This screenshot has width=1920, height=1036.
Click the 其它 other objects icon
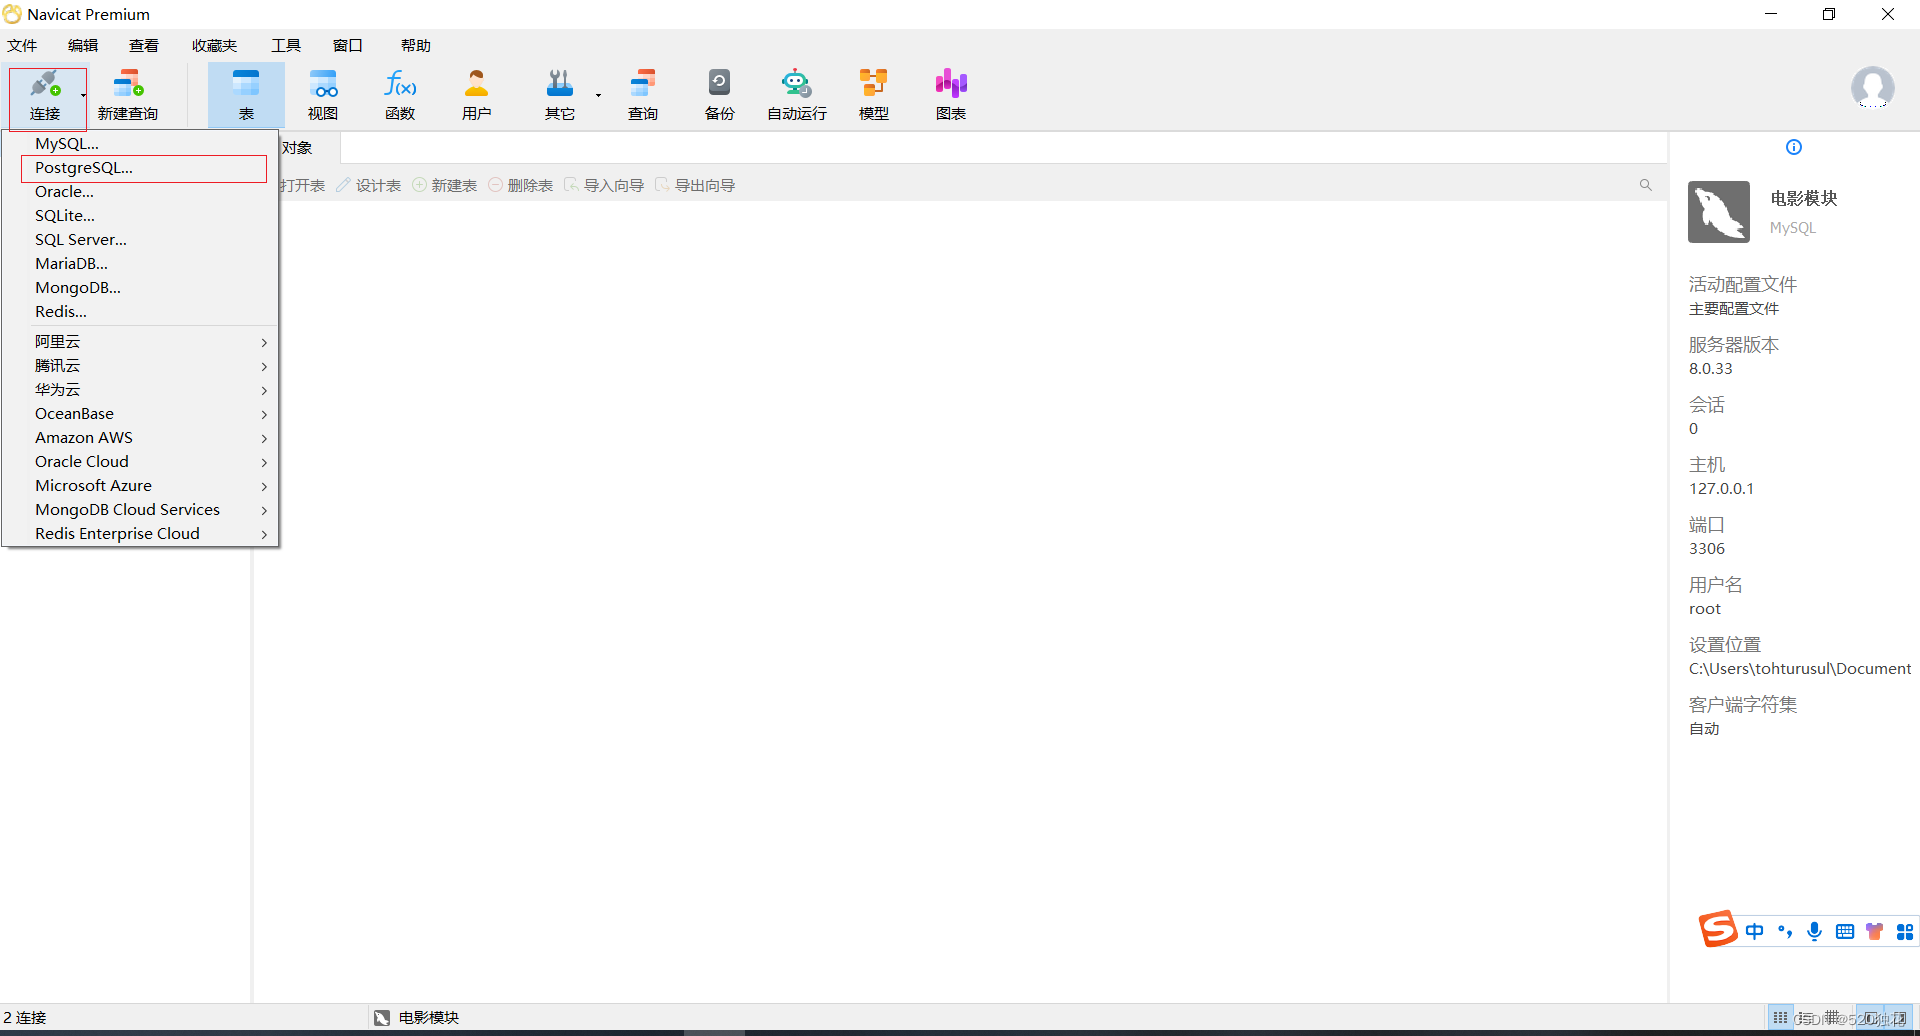(560, 96)
